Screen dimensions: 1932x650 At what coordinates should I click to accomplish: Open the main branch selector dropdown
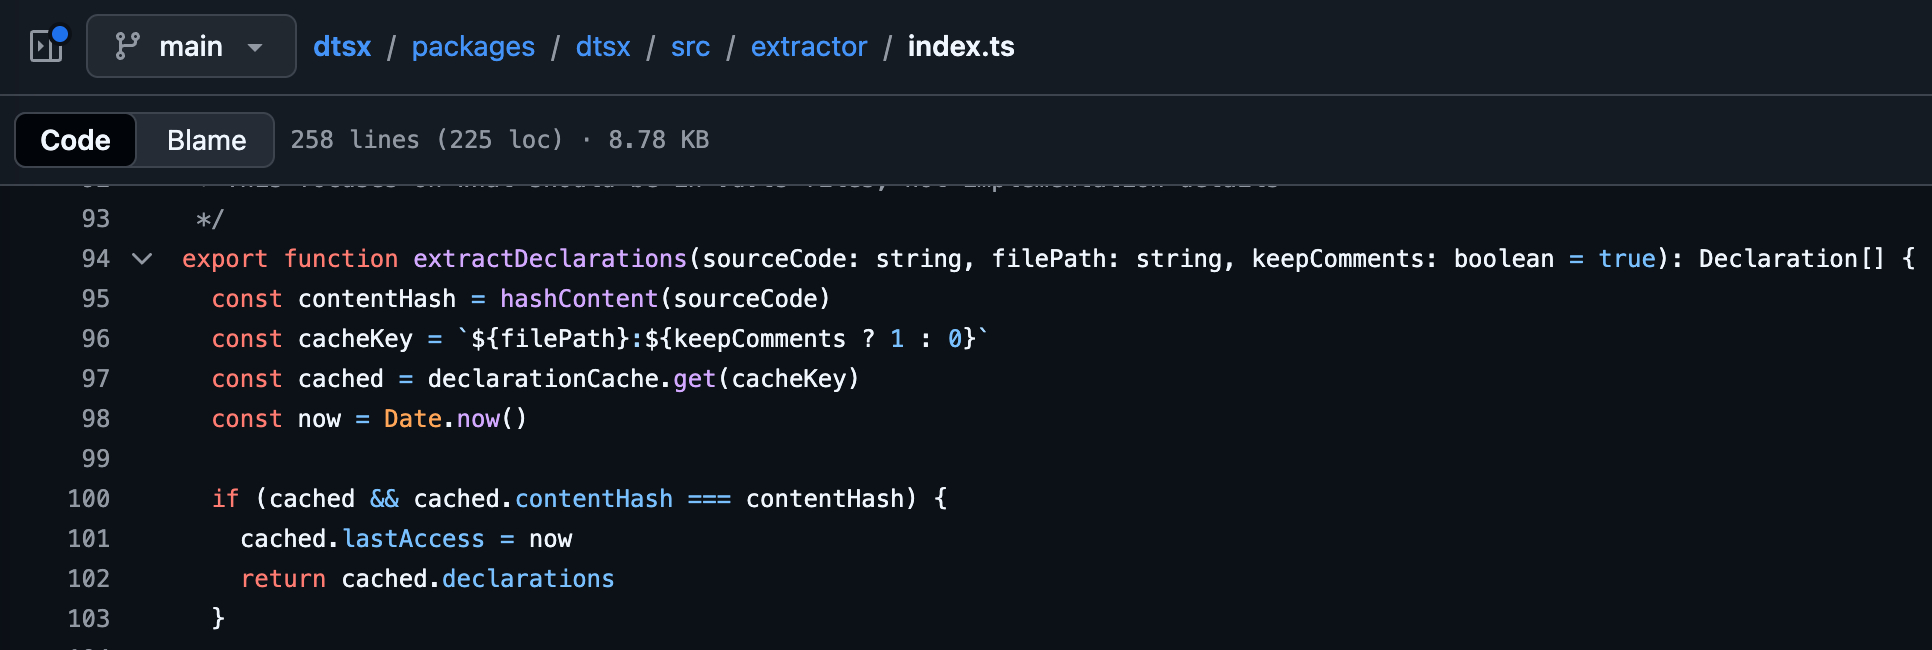[x=191, y=46]
